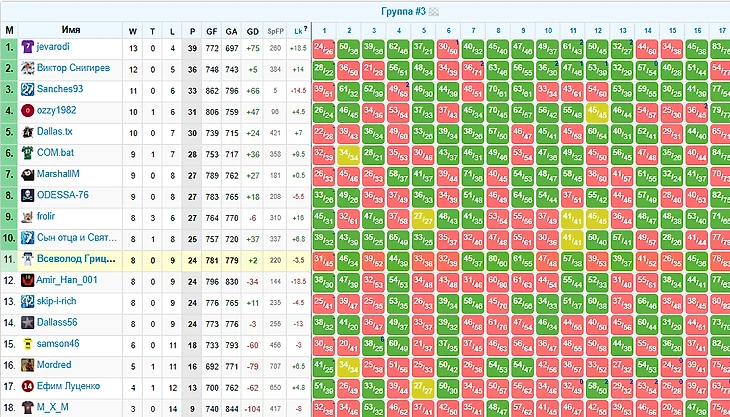
Task: Open the frolir name link
Action: (x=46, y=216)
